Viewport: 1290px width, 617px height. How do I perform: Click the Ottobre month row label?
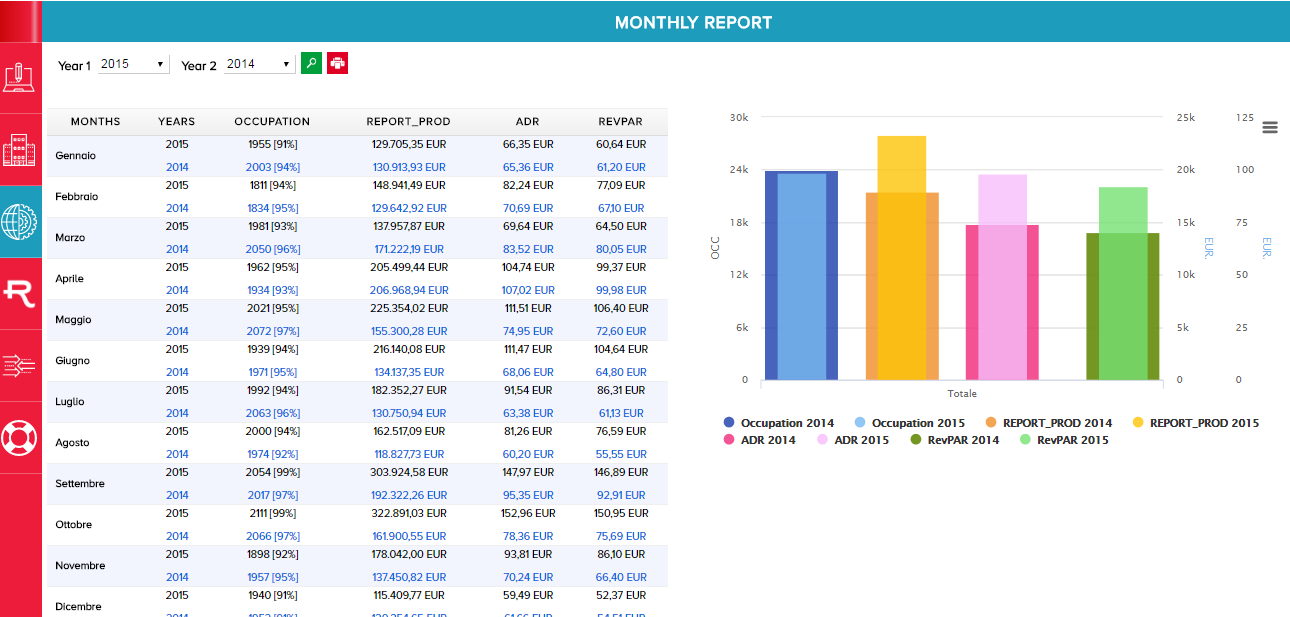tap(74, 525)
